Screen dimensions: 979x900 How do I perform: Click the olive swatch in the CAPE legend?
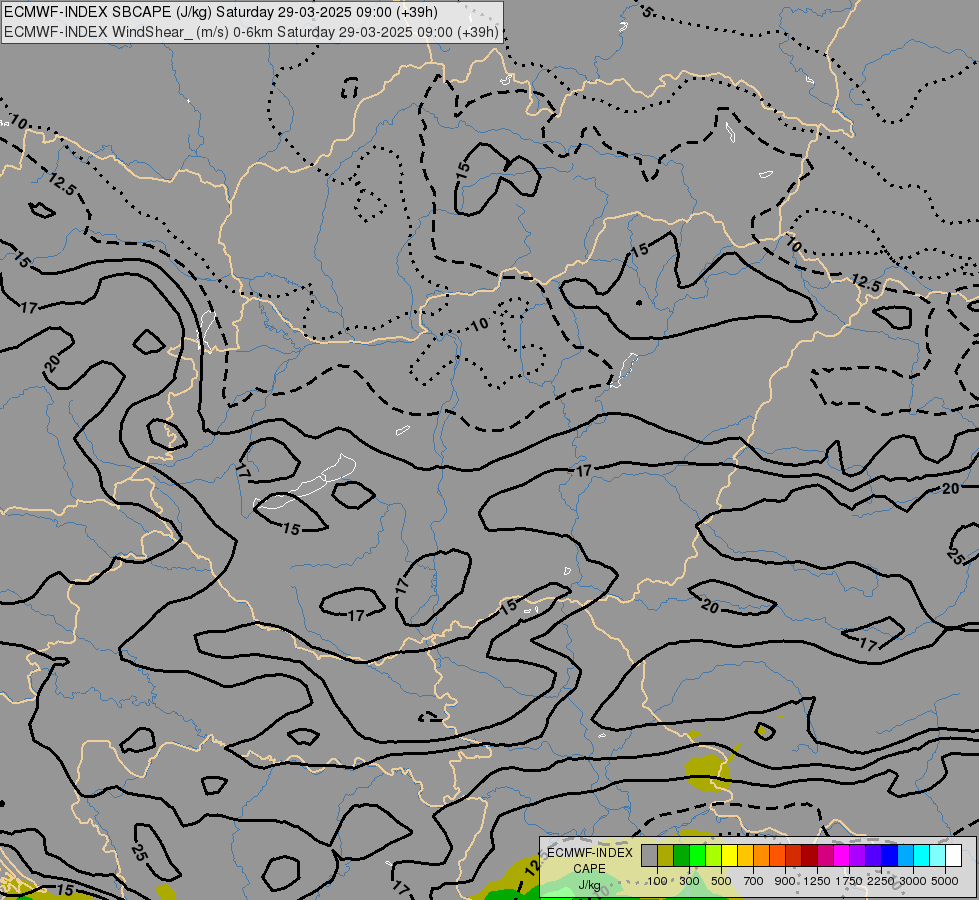coord(666,856)
